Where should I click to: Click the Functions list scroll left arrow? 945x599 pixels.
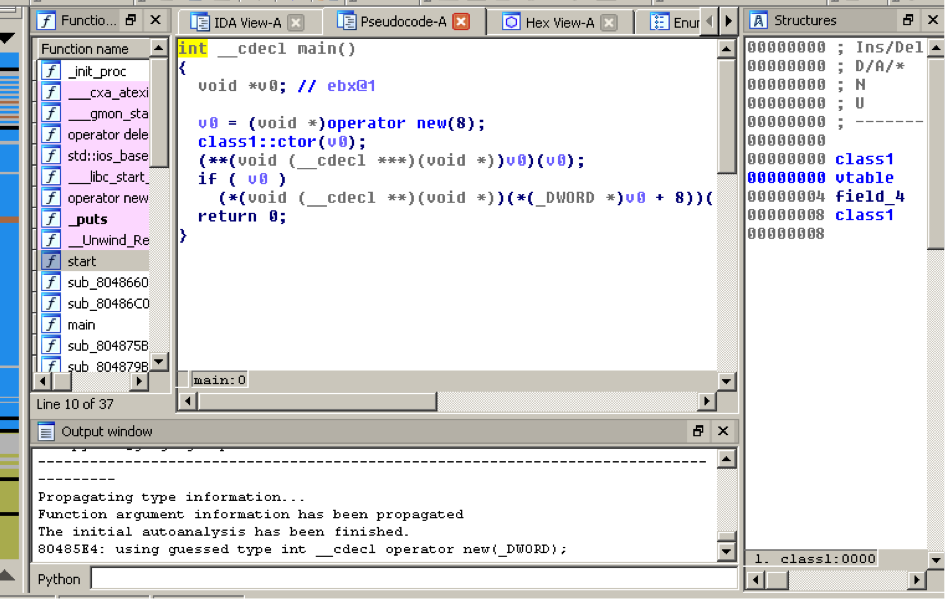tap(42, 381)
